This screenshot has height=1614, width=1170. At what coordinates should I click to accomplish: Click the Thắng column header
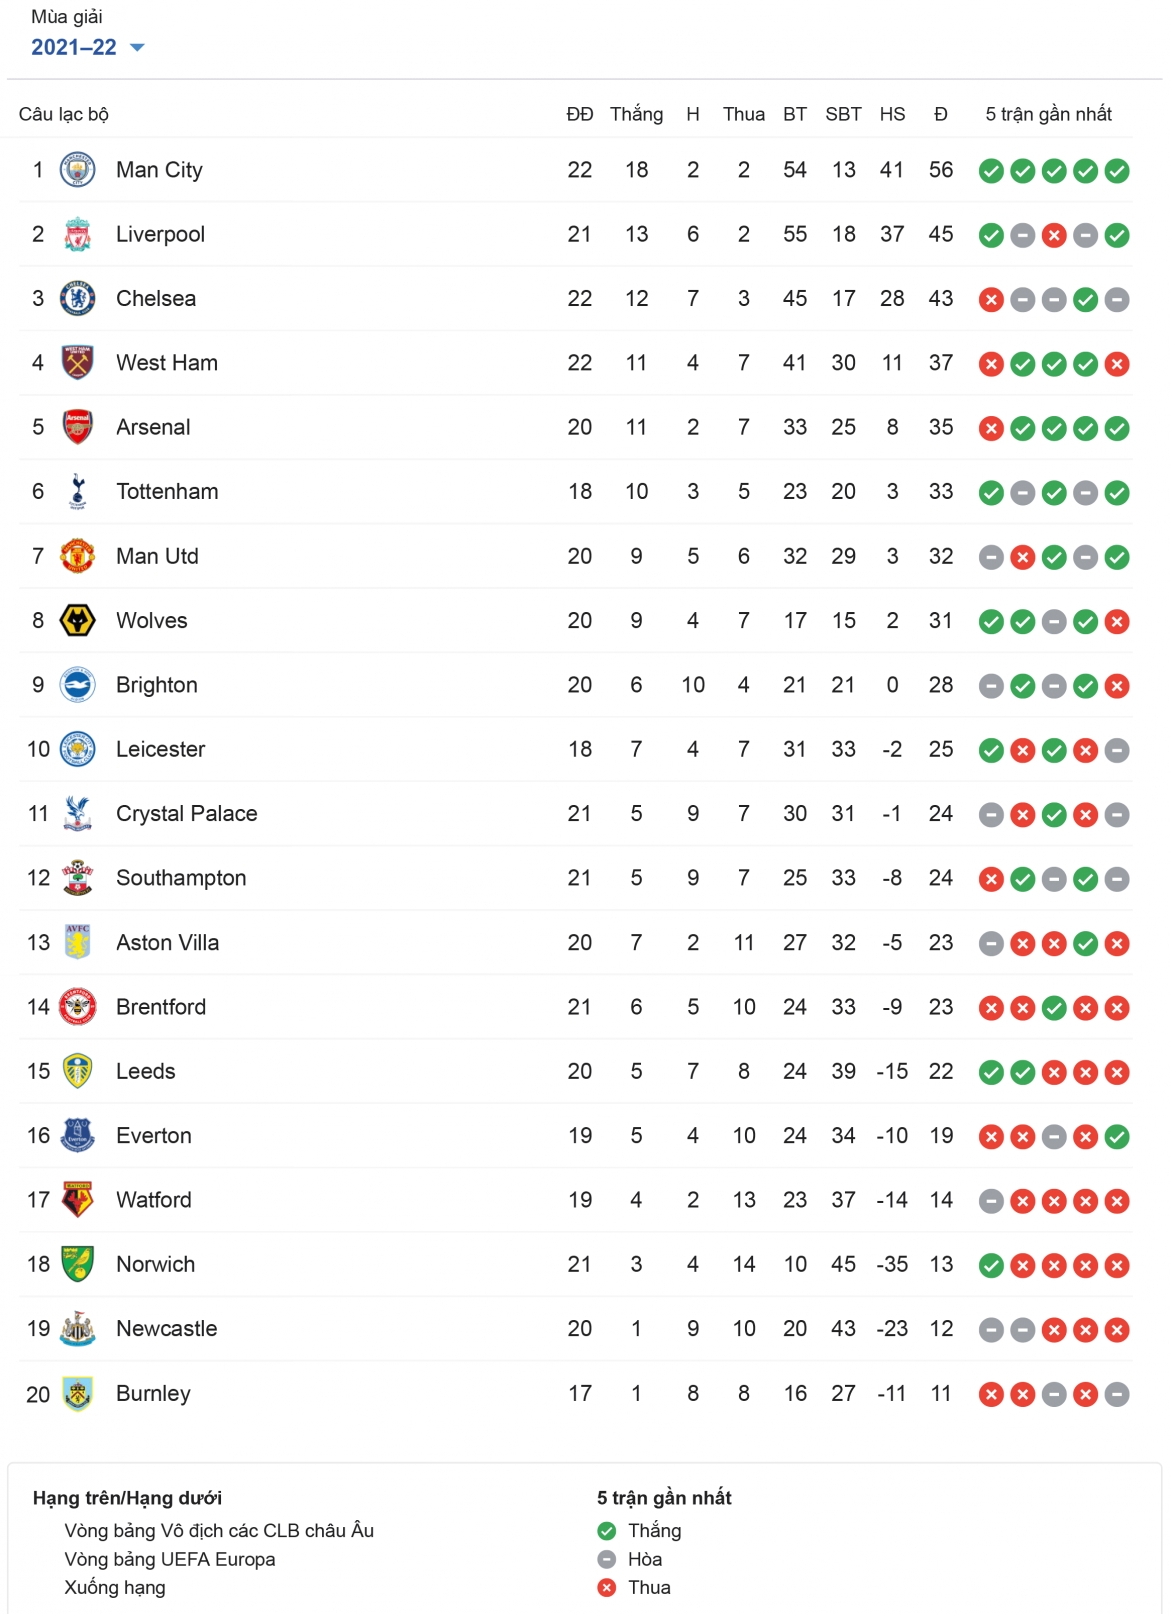637,114
